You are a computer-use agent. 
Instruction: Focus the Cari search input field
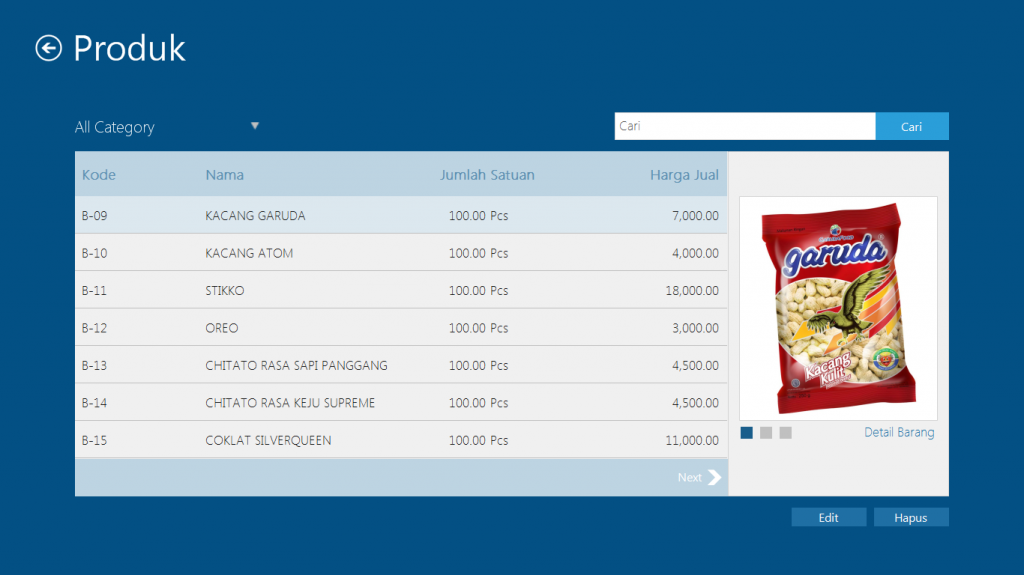(x=744, y=126)
